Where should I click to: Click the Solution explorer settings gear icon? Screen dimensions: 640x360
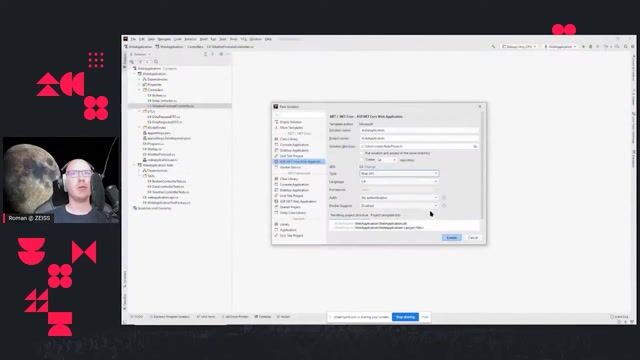pyautogui.click(x=221, y=54)
